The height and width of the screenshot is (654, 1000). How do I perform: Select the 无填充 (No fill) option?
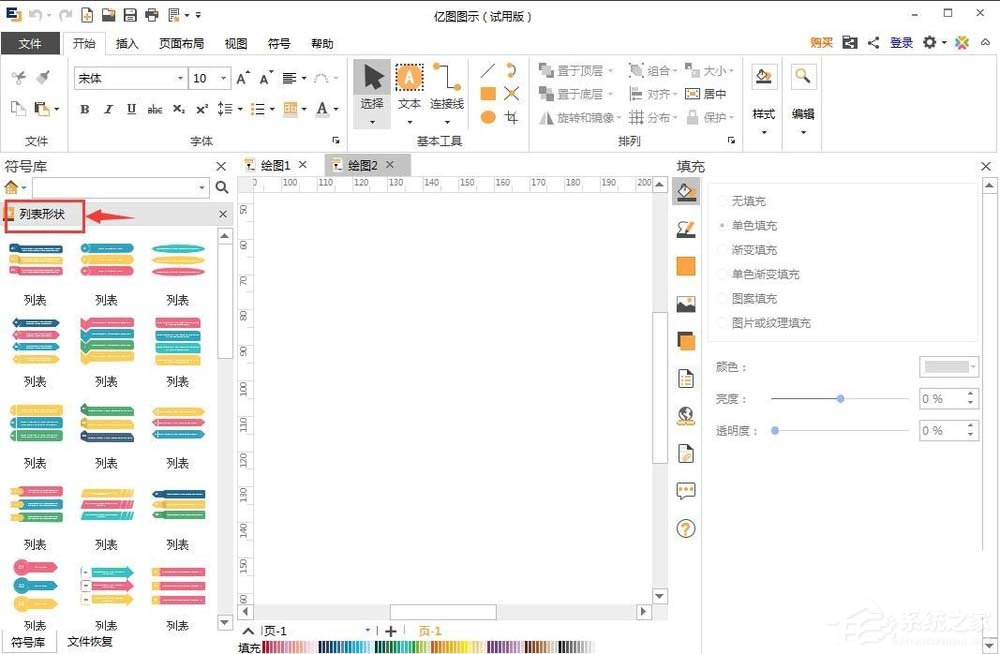pos(750,199)
